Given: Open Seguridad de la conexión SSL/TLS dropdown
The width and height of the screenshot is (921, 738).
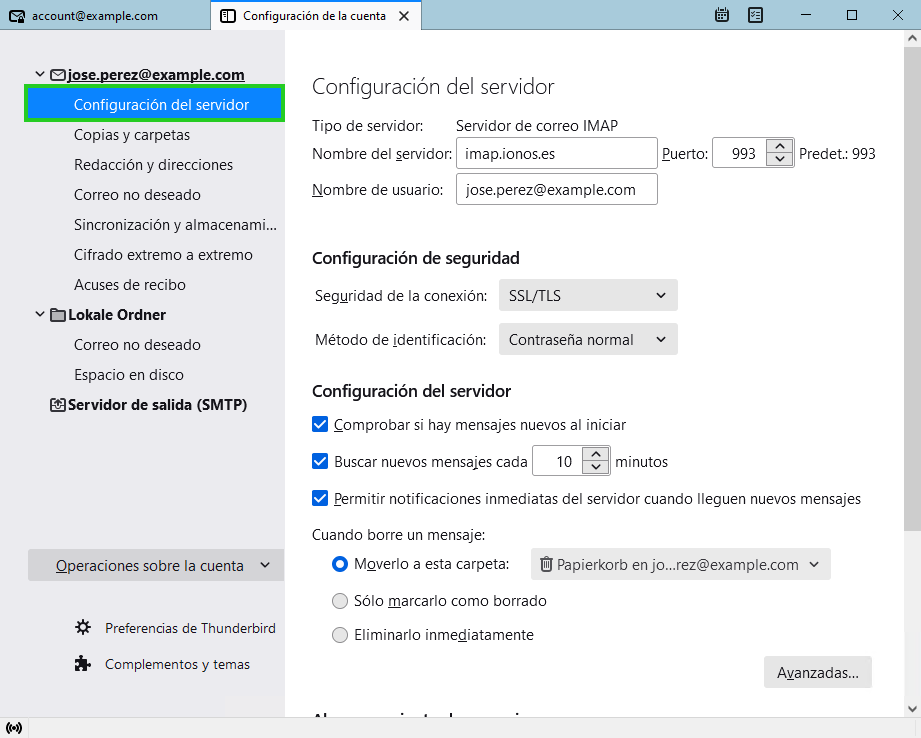Looking at the screenshot, I should pos(587,295).
